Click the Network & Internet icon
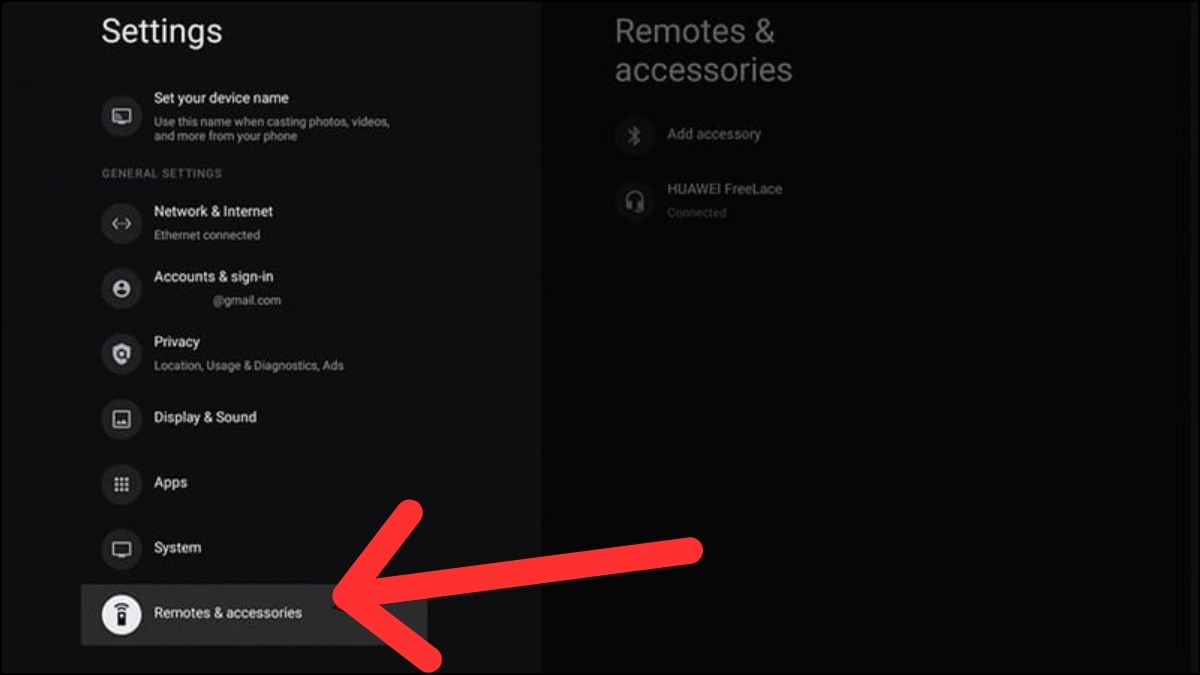The height and width of the screenshot is (675, 1200). (121, 223)
